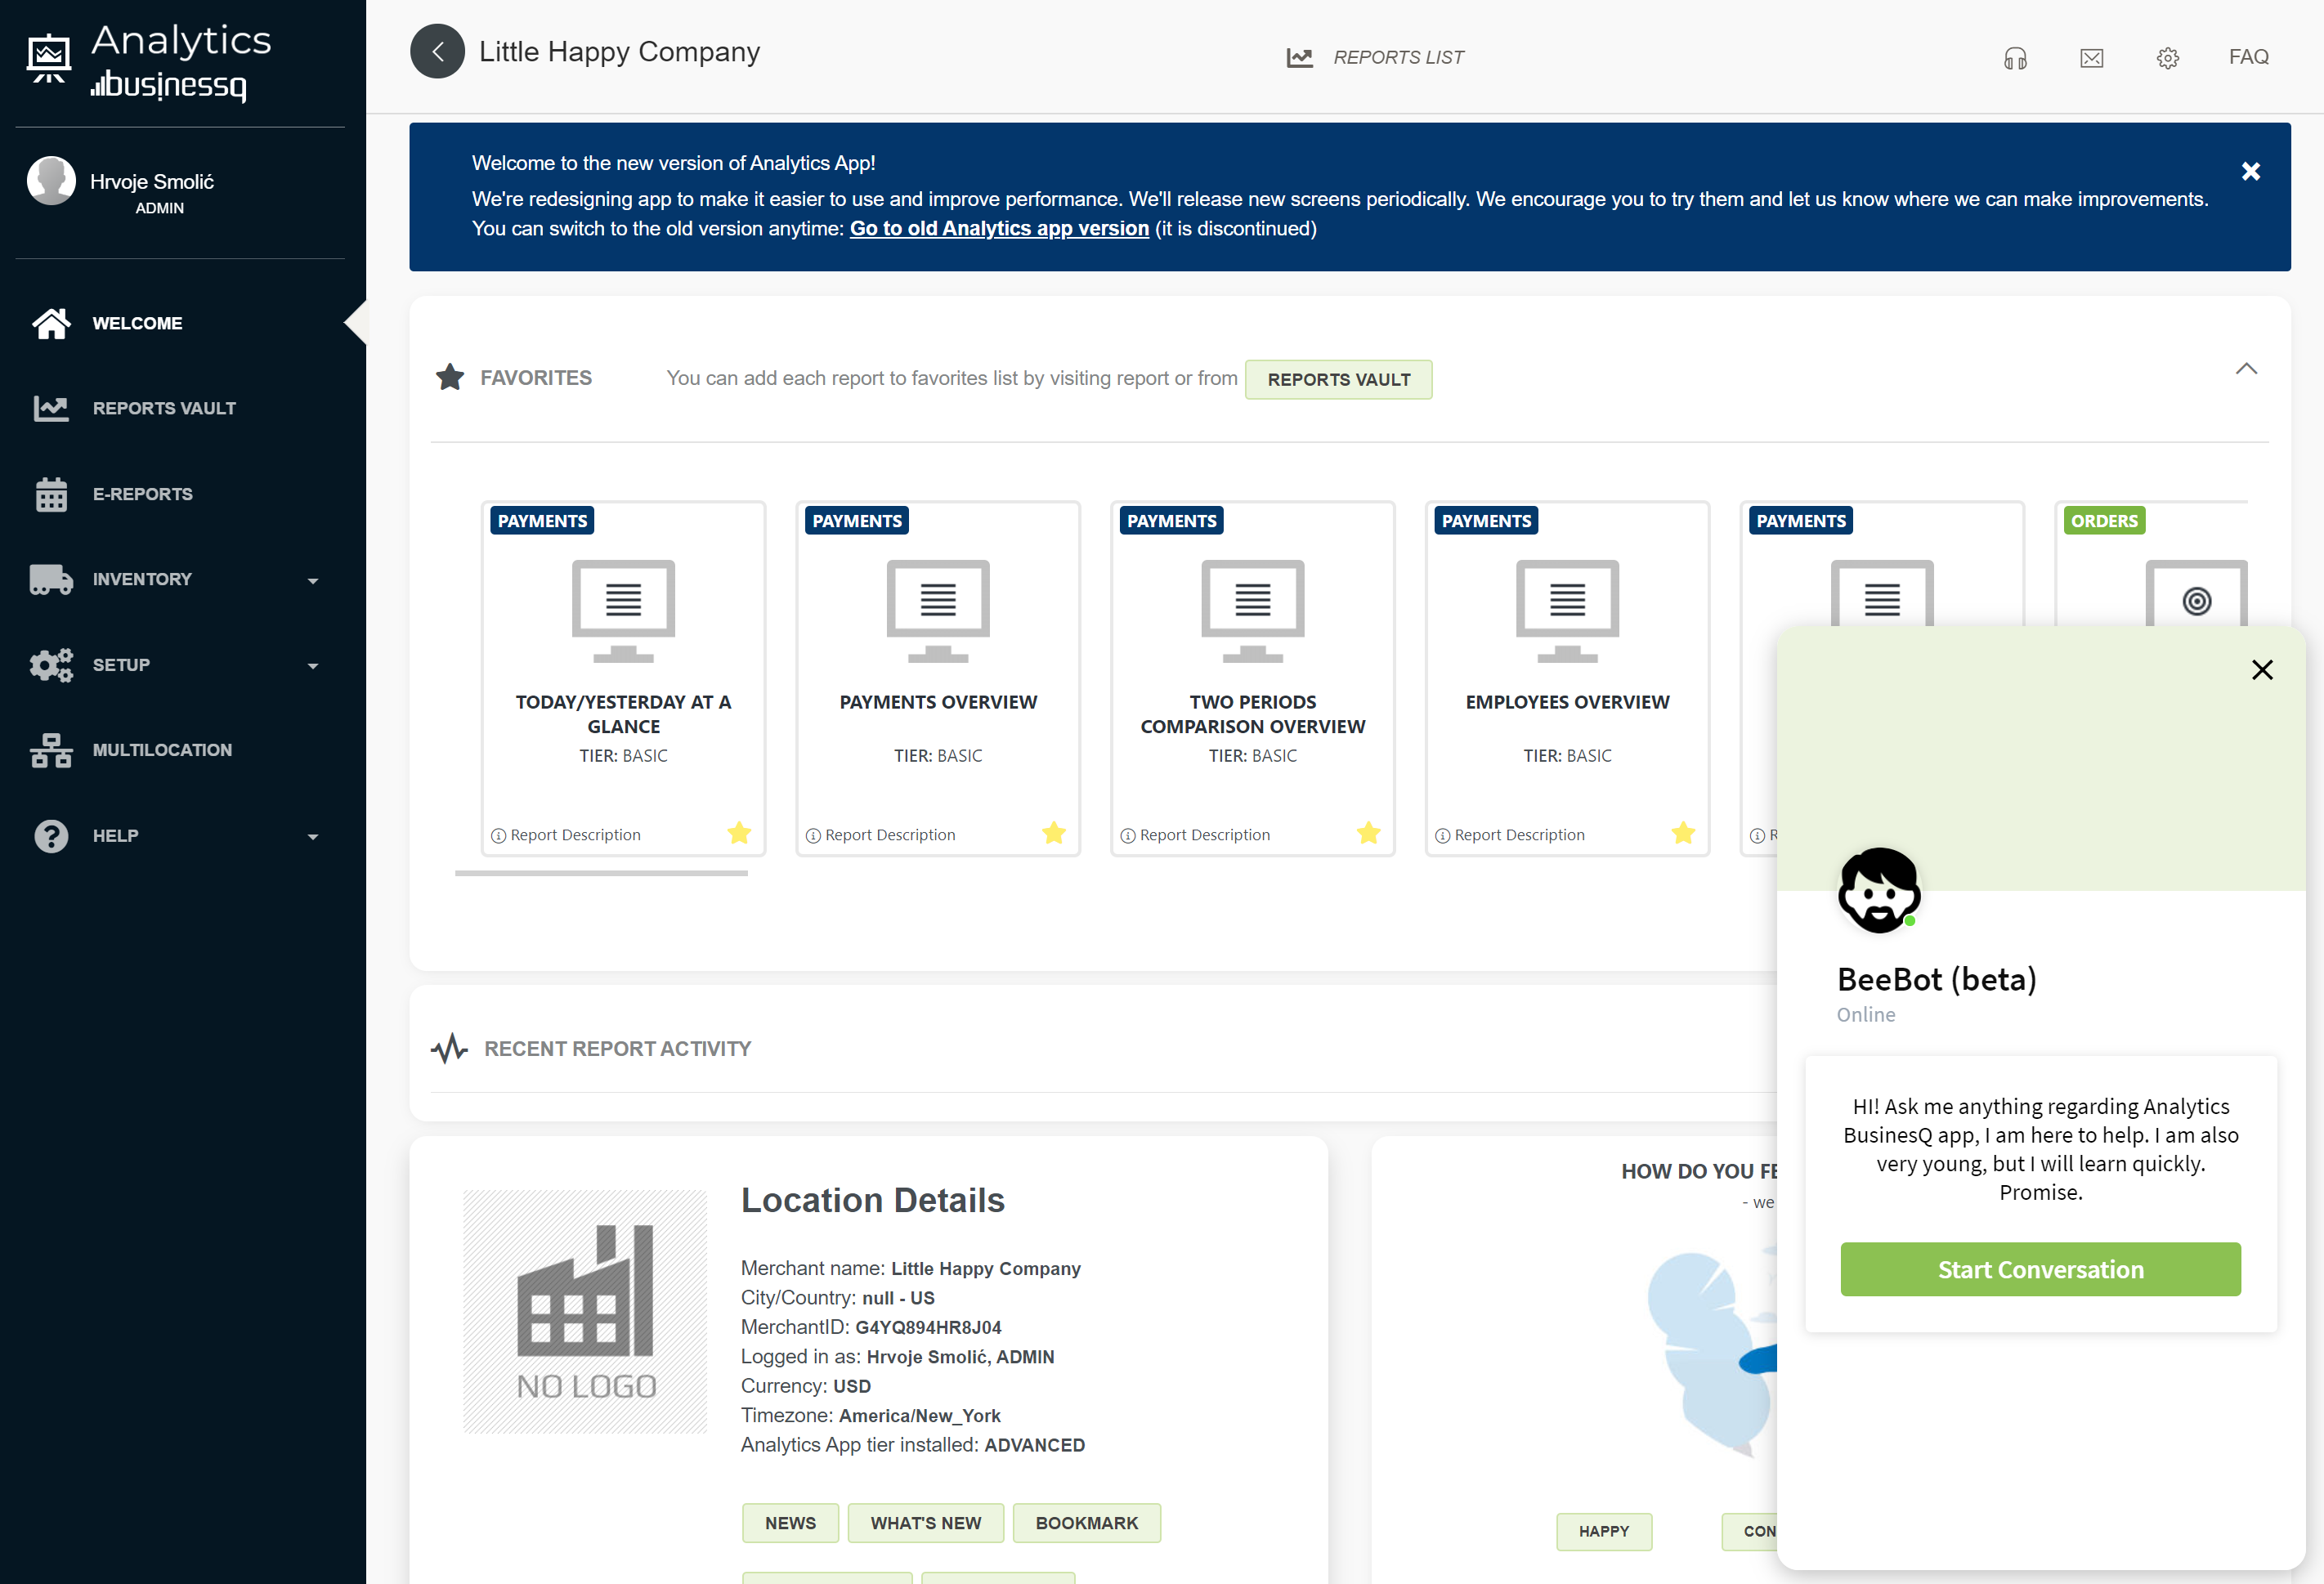The height and width of the screenshot is (1584, 2324).
Task: Click Timezone value America/New_York
Action: [x=919, y=1415]
